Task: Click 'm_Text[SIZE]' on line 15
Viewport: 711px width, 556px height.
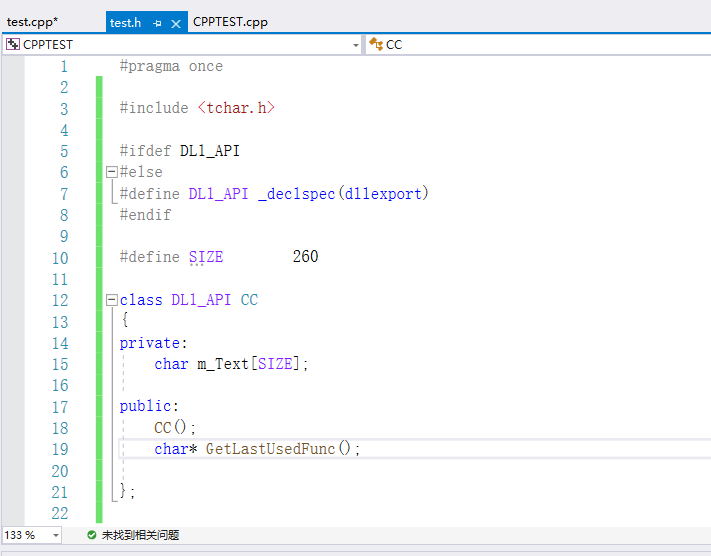Action: pos(248,364)
